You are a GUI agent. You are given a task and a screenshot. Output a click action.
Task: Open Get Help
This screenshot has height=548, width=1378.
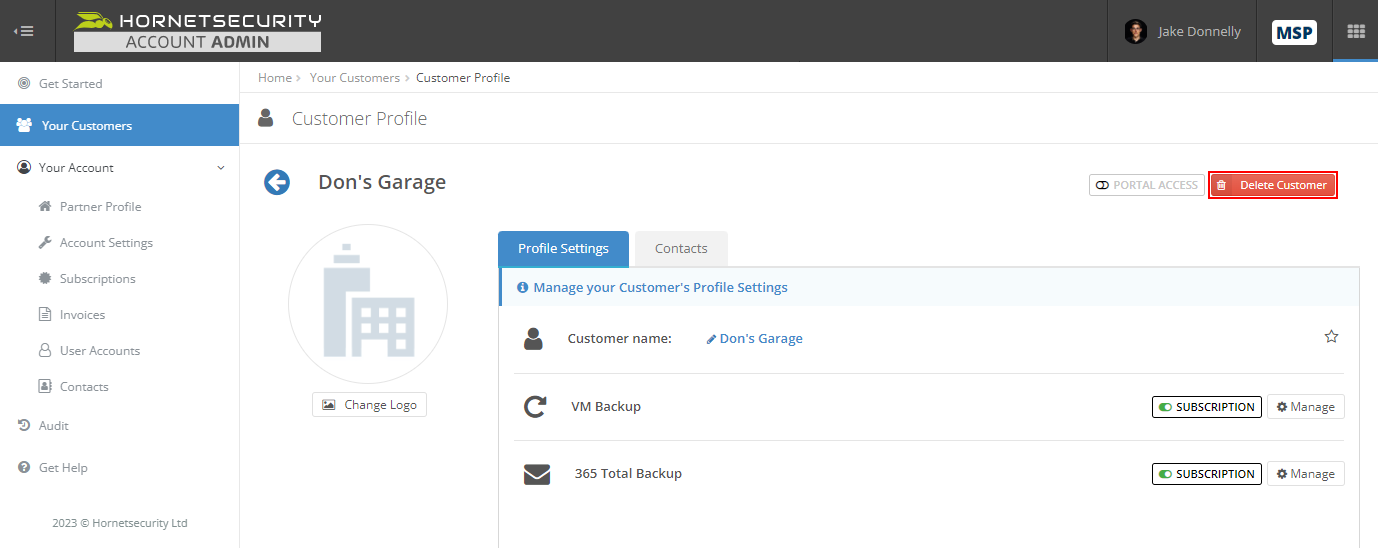(63, 467)
